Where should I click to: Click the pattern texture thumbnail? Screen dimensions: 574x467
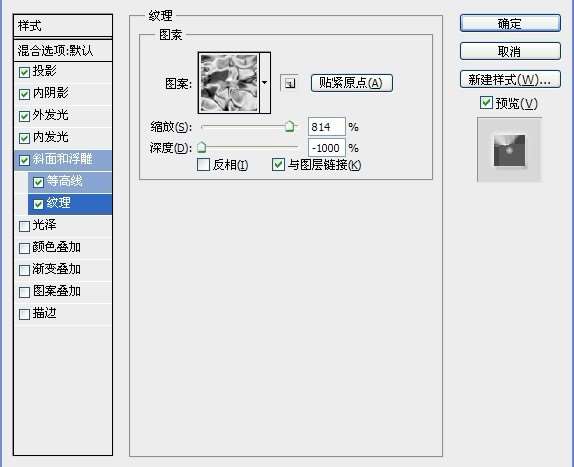(x=229, y=83)
